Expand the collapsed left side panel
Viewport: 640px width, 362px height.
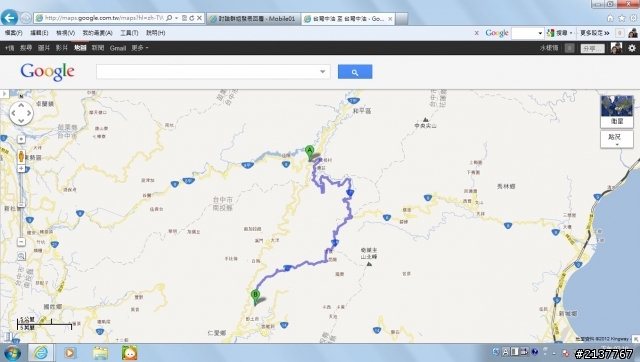[4, 94]
